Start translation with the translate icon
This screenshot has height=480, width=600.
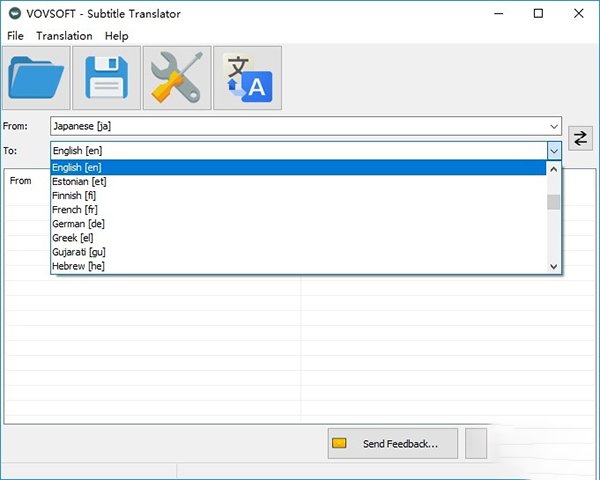click(x=248, y=78)
